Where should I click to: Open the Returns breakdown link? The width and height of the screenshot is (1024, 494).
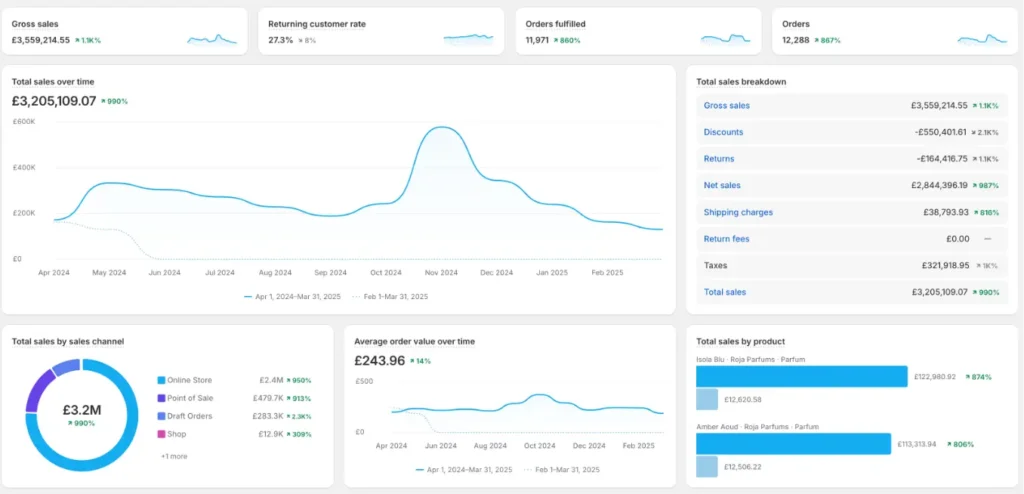point(719,159)
